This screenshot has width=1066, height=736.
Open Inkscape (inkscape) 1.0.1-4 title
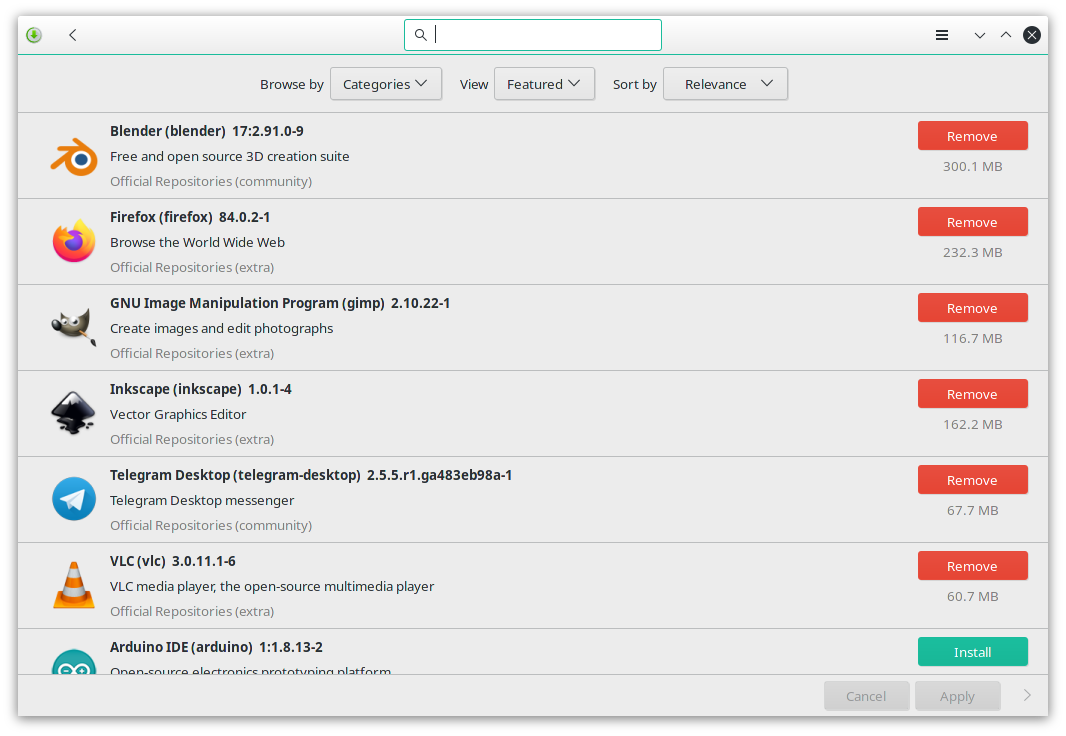coord(201,389)
